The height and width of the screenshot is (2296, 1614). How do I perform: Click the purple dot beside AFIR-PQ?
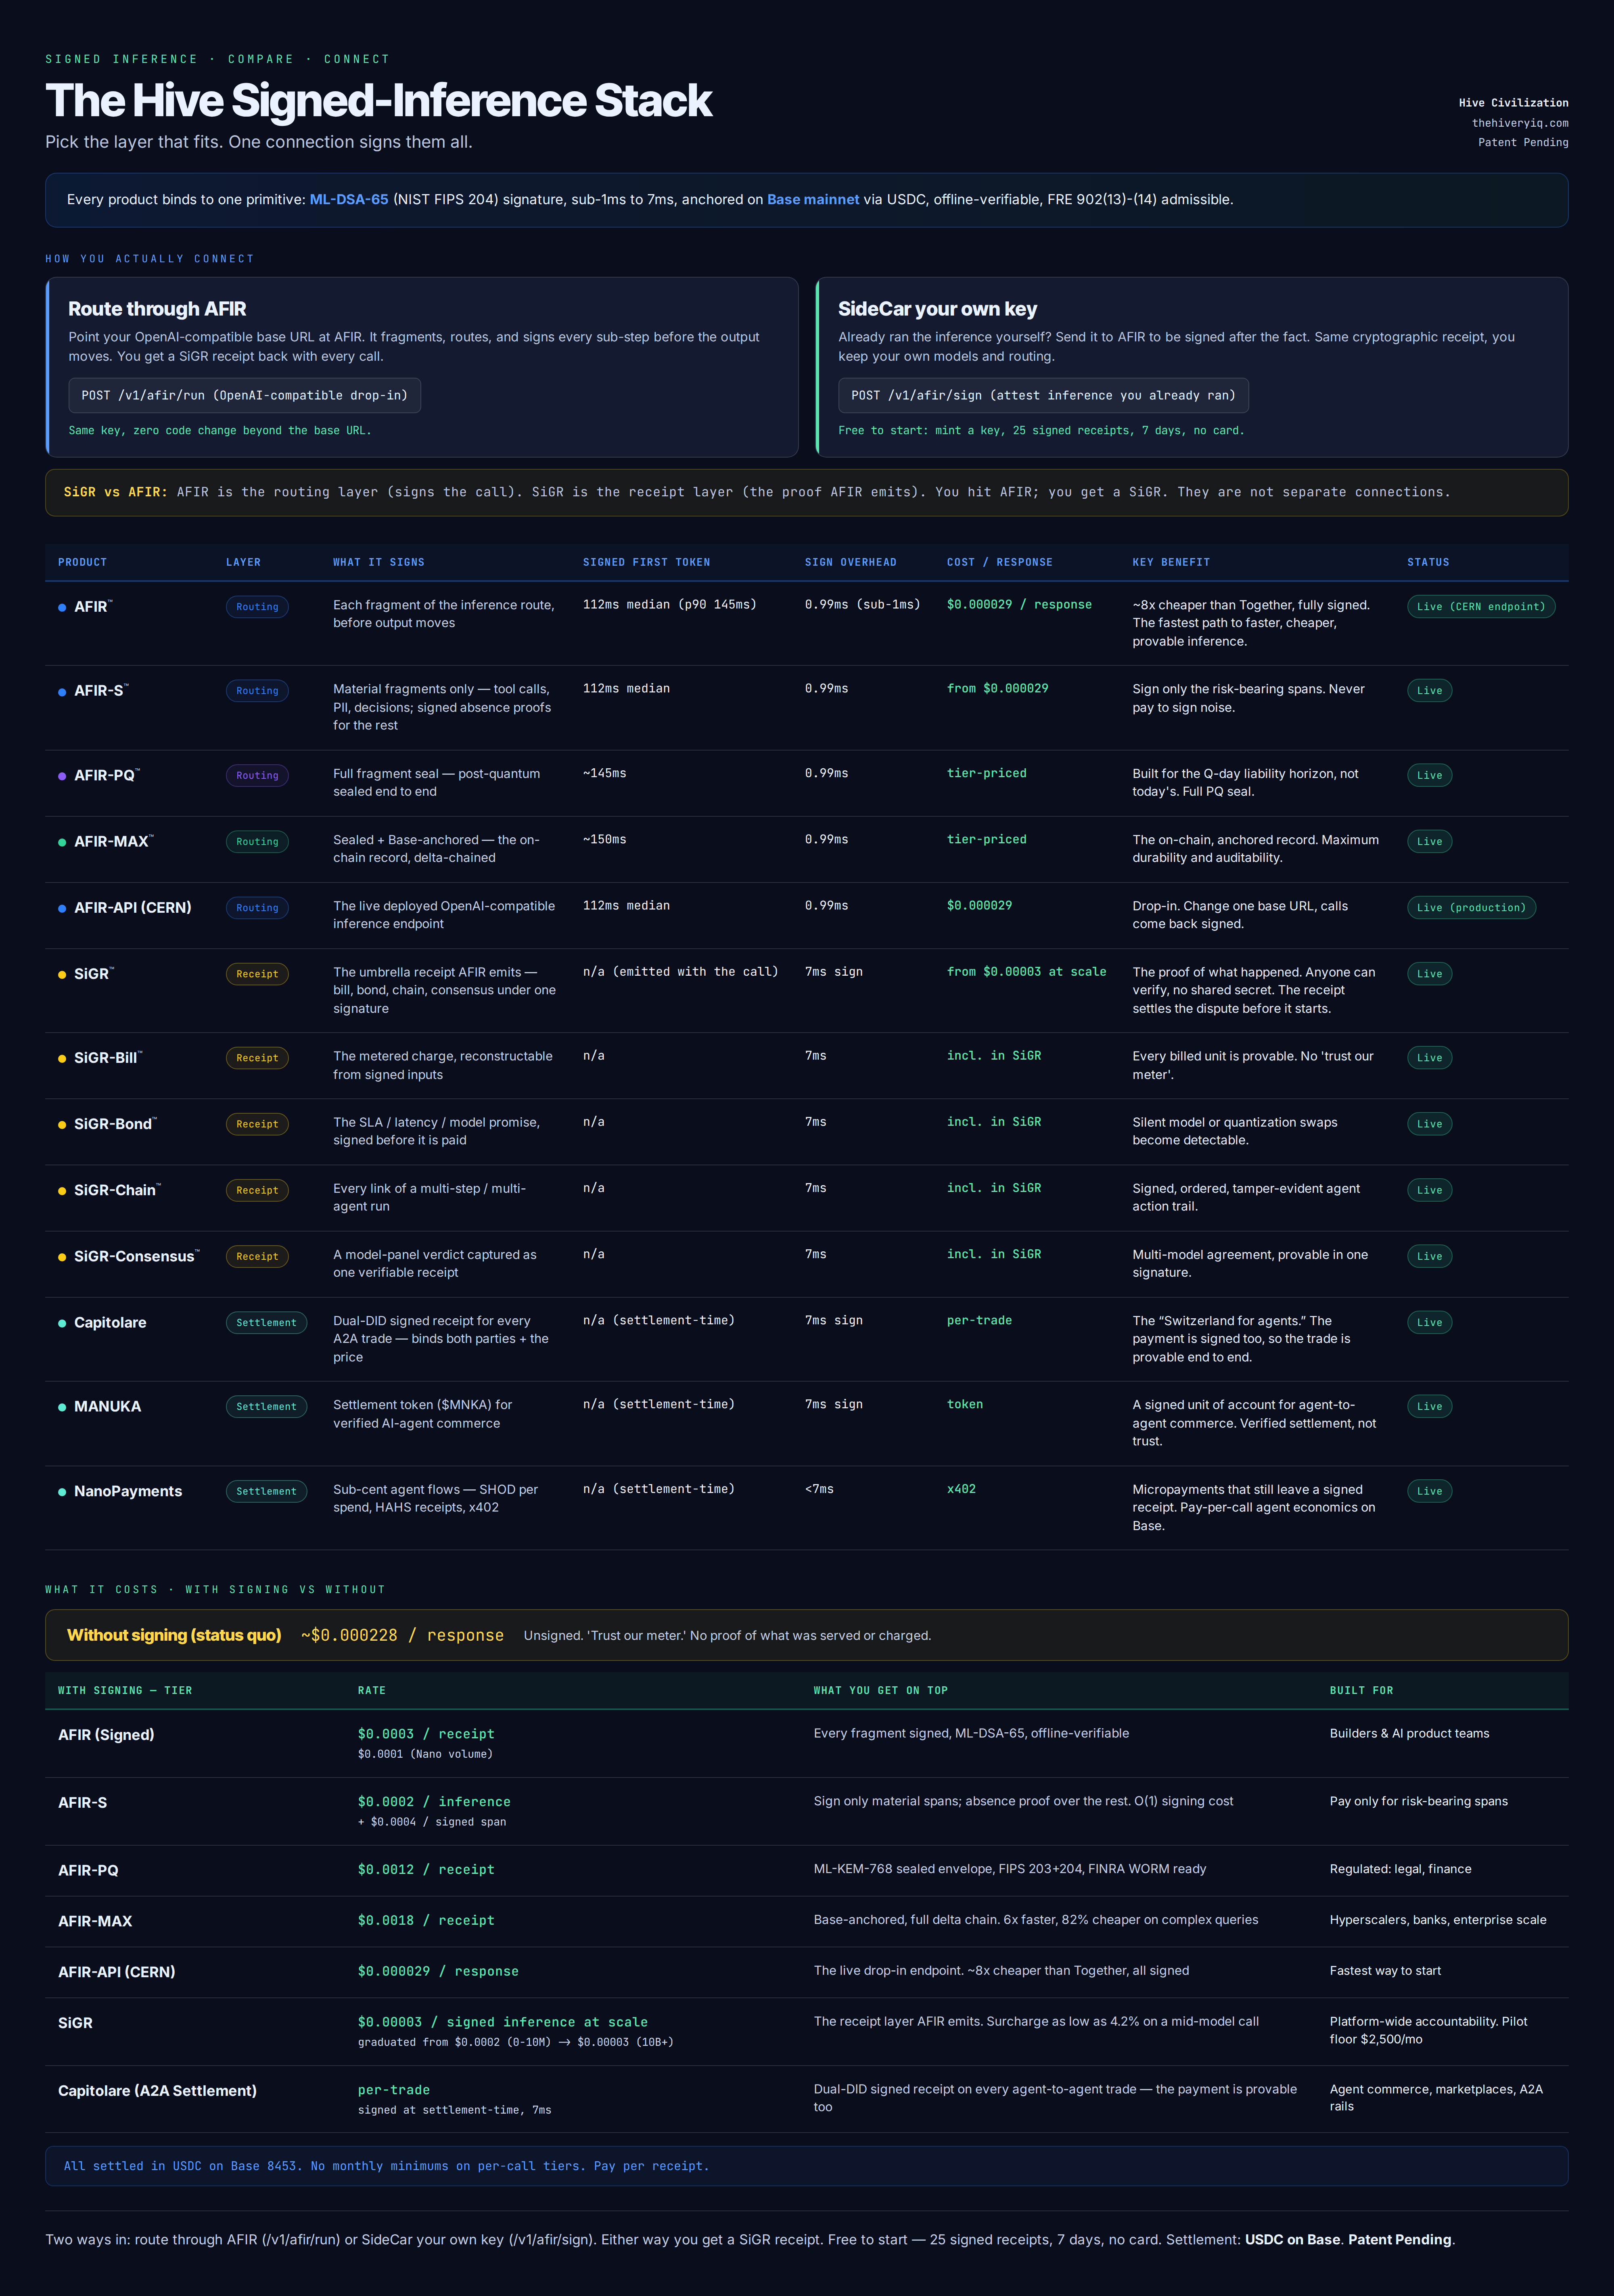(x=62, y=776)
